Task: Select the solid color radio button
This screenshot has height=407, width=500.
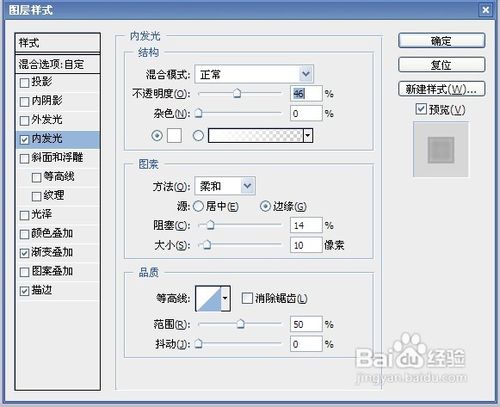Action: (x=157, y=135)
